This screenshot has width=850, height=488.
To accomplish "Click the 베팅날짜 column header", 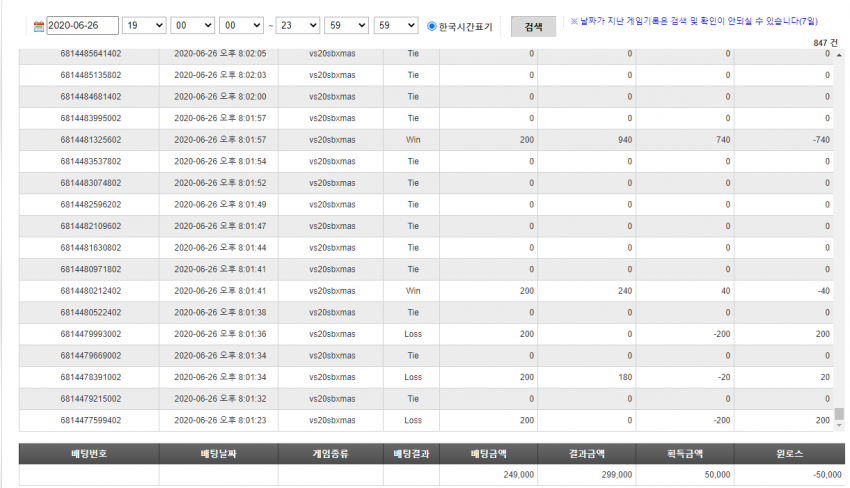I will [x=218, y=454].
